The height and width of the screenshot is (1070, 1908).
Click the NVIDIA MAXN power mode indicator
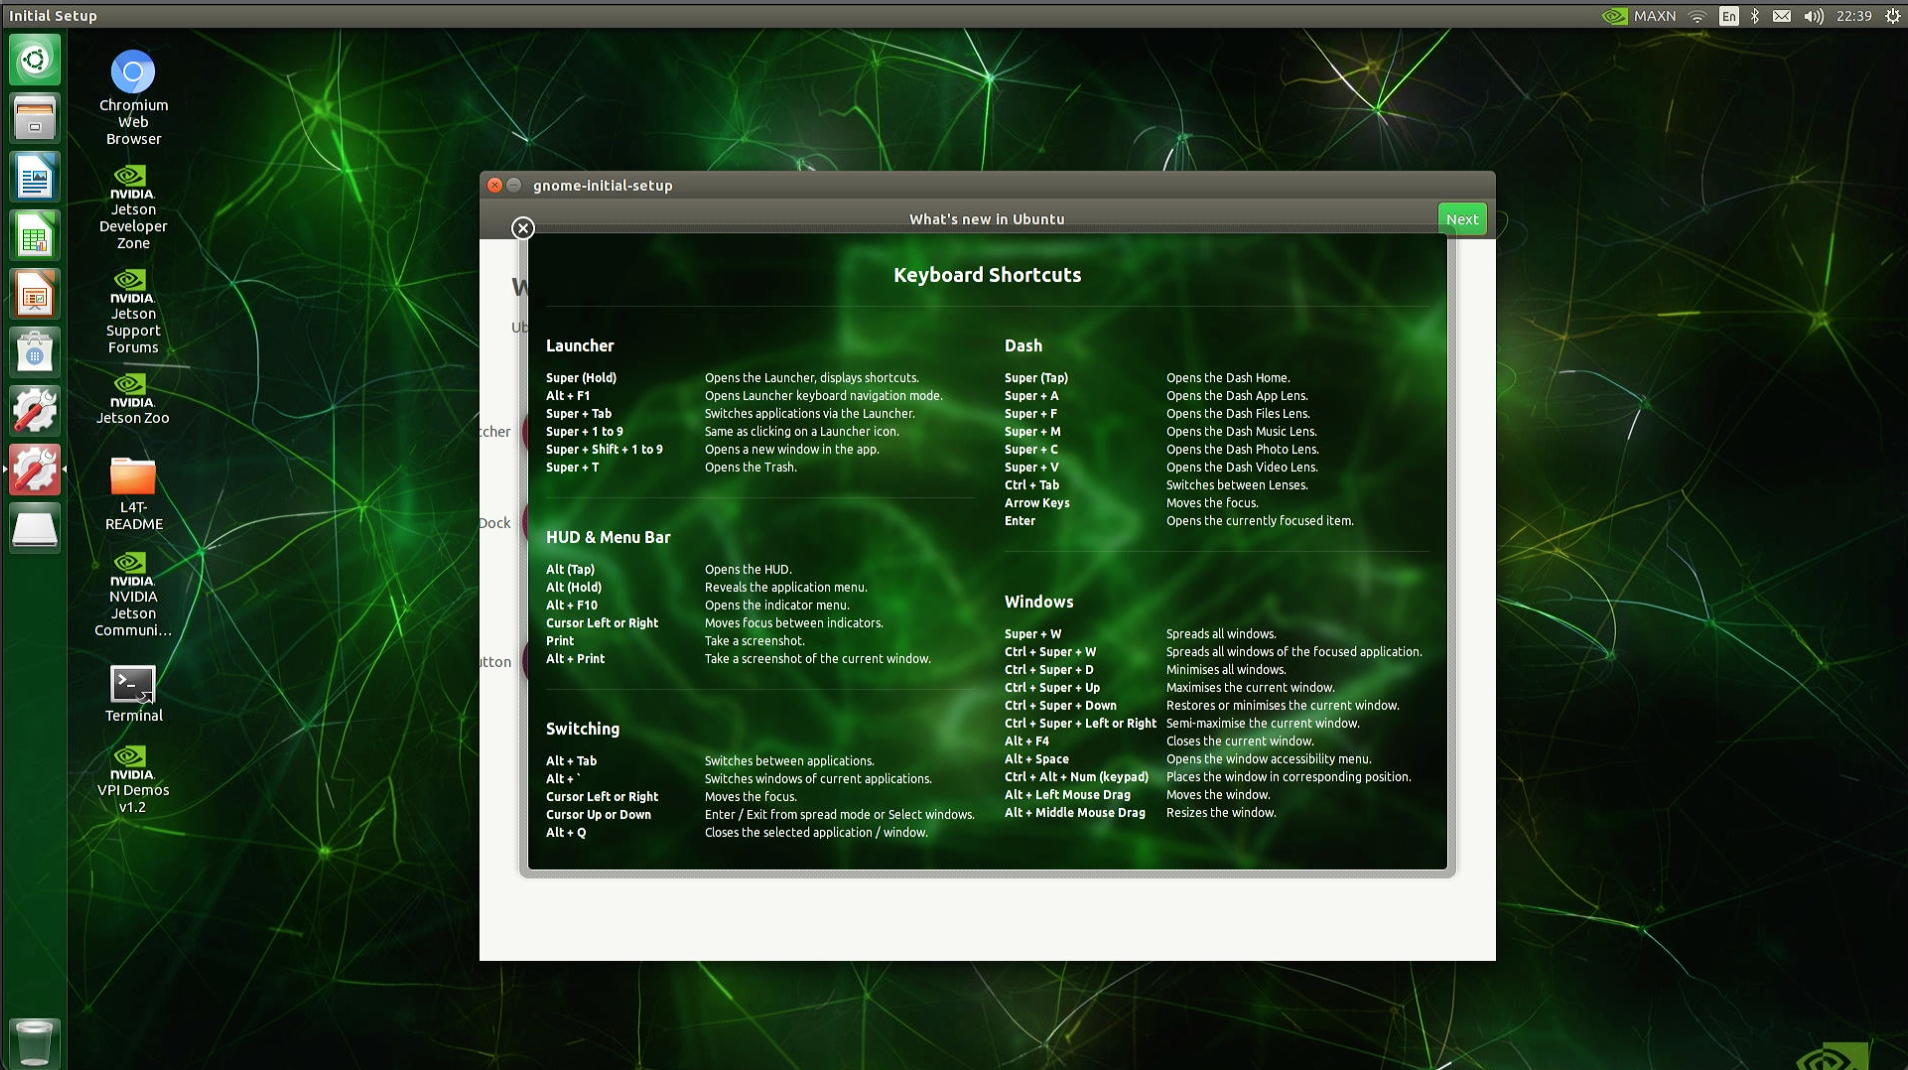pos(1639,16)
